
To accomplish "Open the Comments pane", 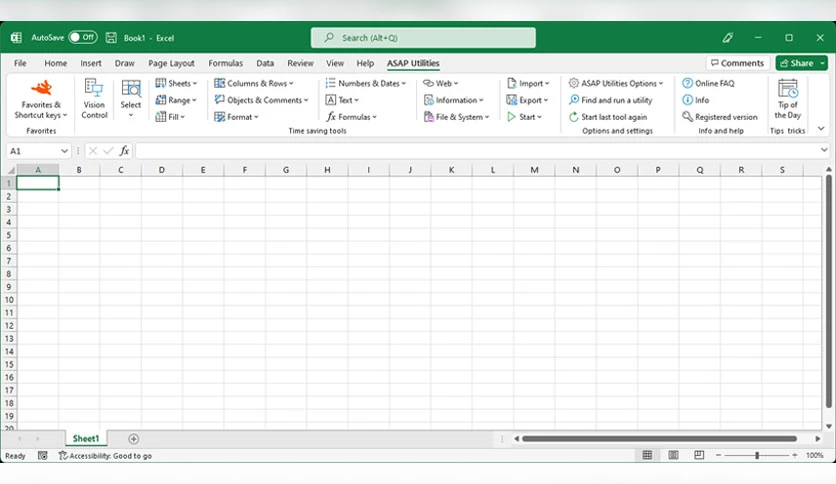I will 738,63.
